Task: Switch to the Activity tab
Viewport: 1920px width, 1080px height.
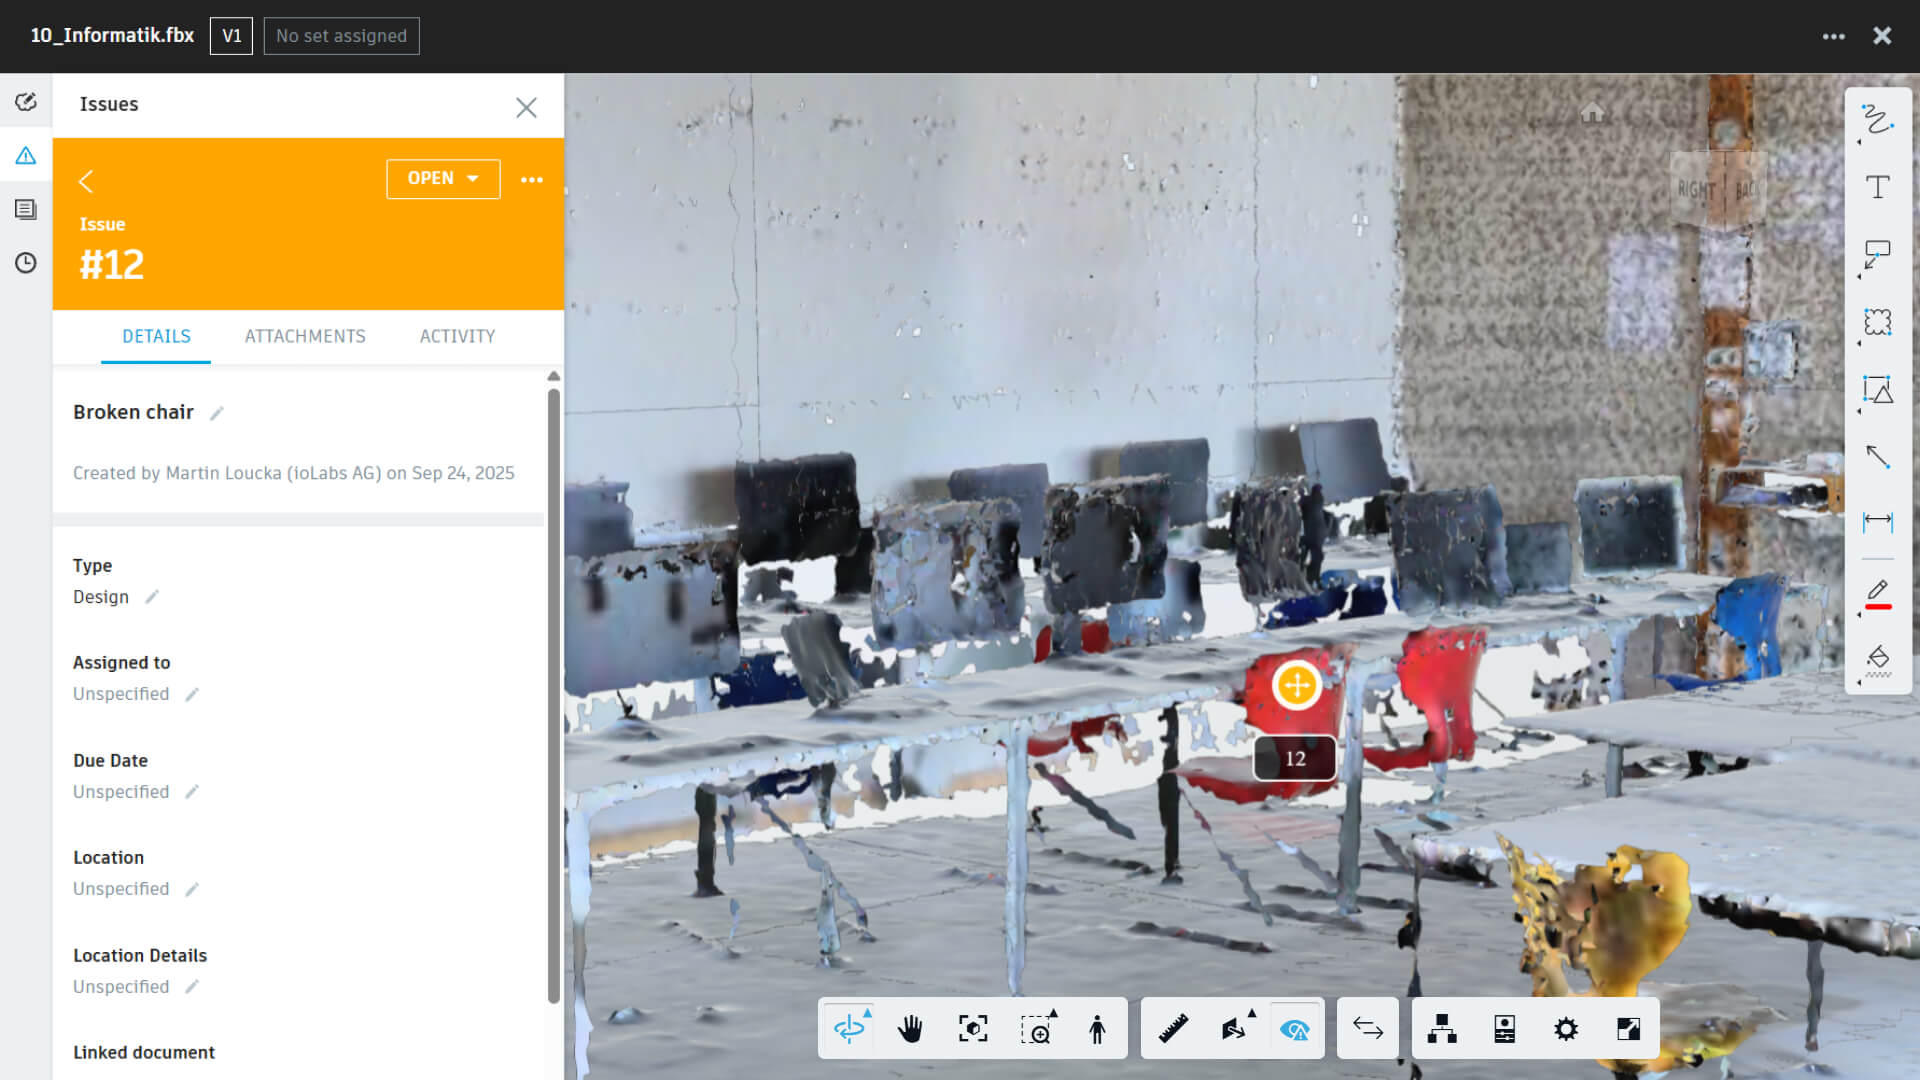Action: pos(457,337)
